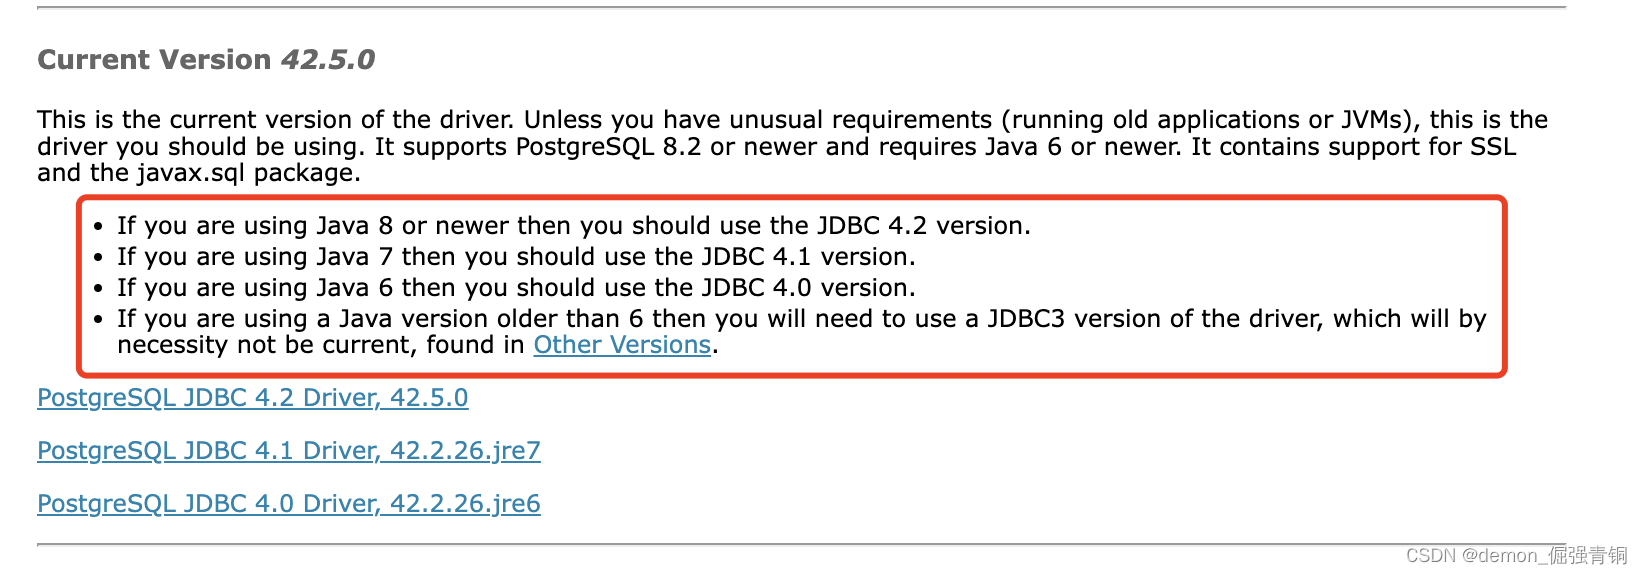The height and width of the screenshot is (574, 1642).
Task: Click the Java 6 JDBC 4.0 bullet sentence
Action: tap(516, 288)
